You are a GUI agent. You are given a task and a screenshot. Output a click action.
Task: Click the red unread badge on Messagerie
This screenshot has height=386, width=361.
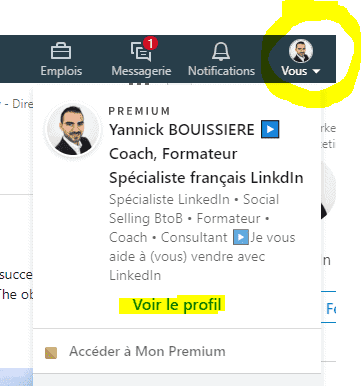150,44
